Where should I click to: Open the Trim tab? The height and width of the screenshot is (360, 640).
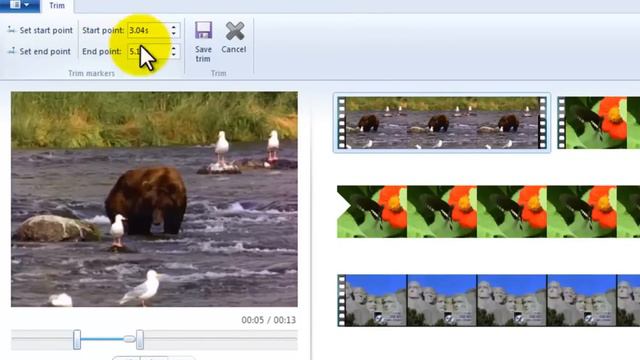pyautogui.click(x=57, y=6)
